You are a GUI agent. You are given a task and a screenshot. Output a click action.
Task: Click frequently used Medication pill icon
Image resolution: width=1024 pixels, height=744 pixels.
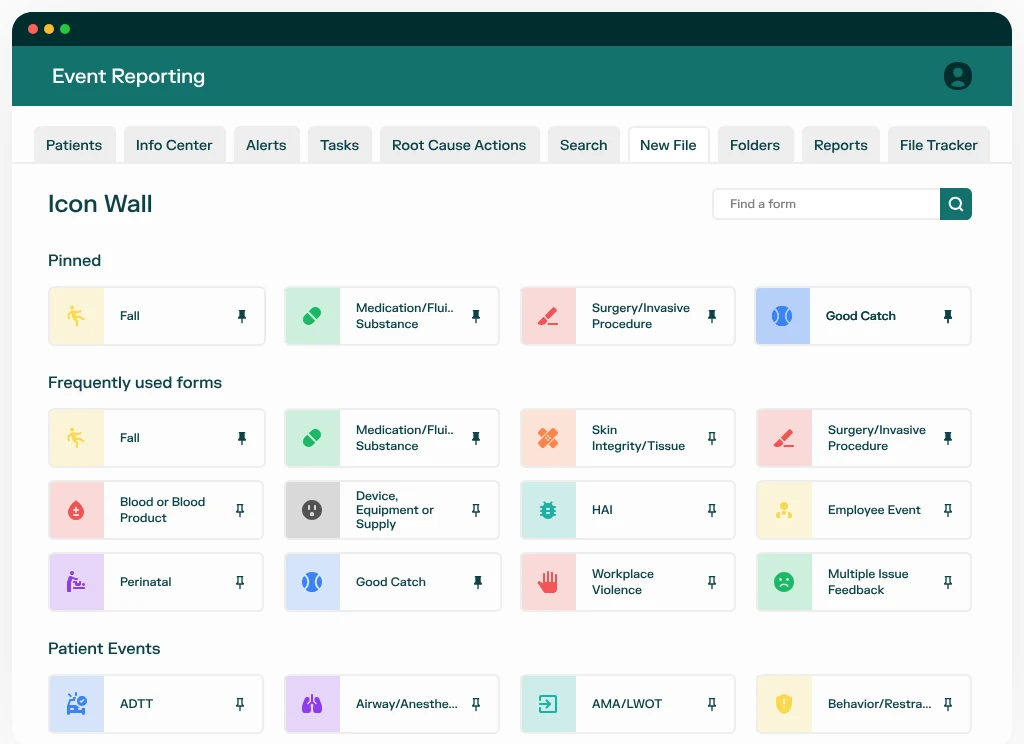point(312,438)
